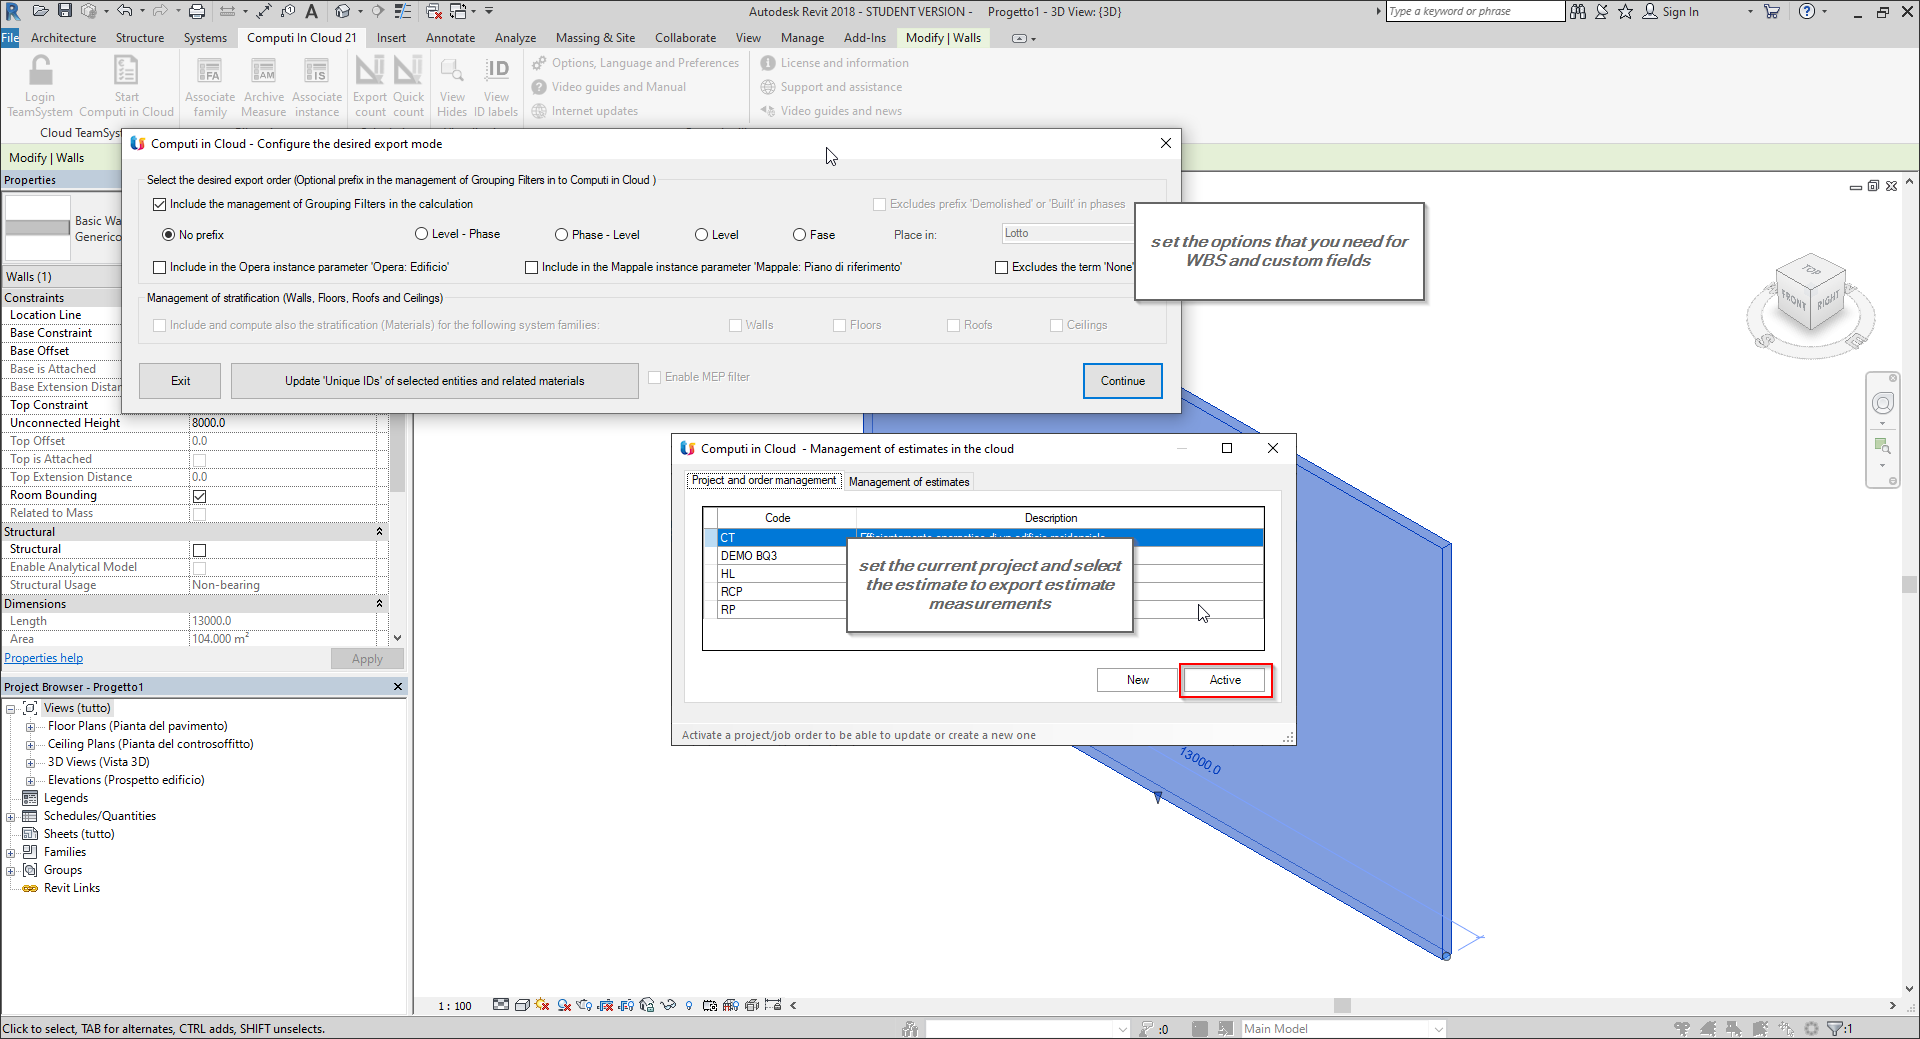Switch to 'Project and order management' tab
The height and width of the screenshot is (1039, 1920).
tap(764, 480)
